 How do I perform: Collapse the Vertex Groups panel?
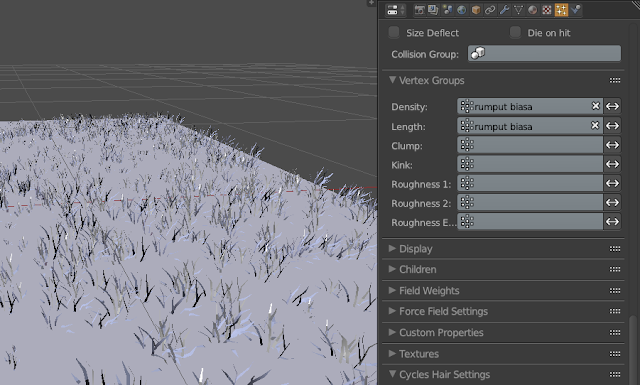[392, 80]
